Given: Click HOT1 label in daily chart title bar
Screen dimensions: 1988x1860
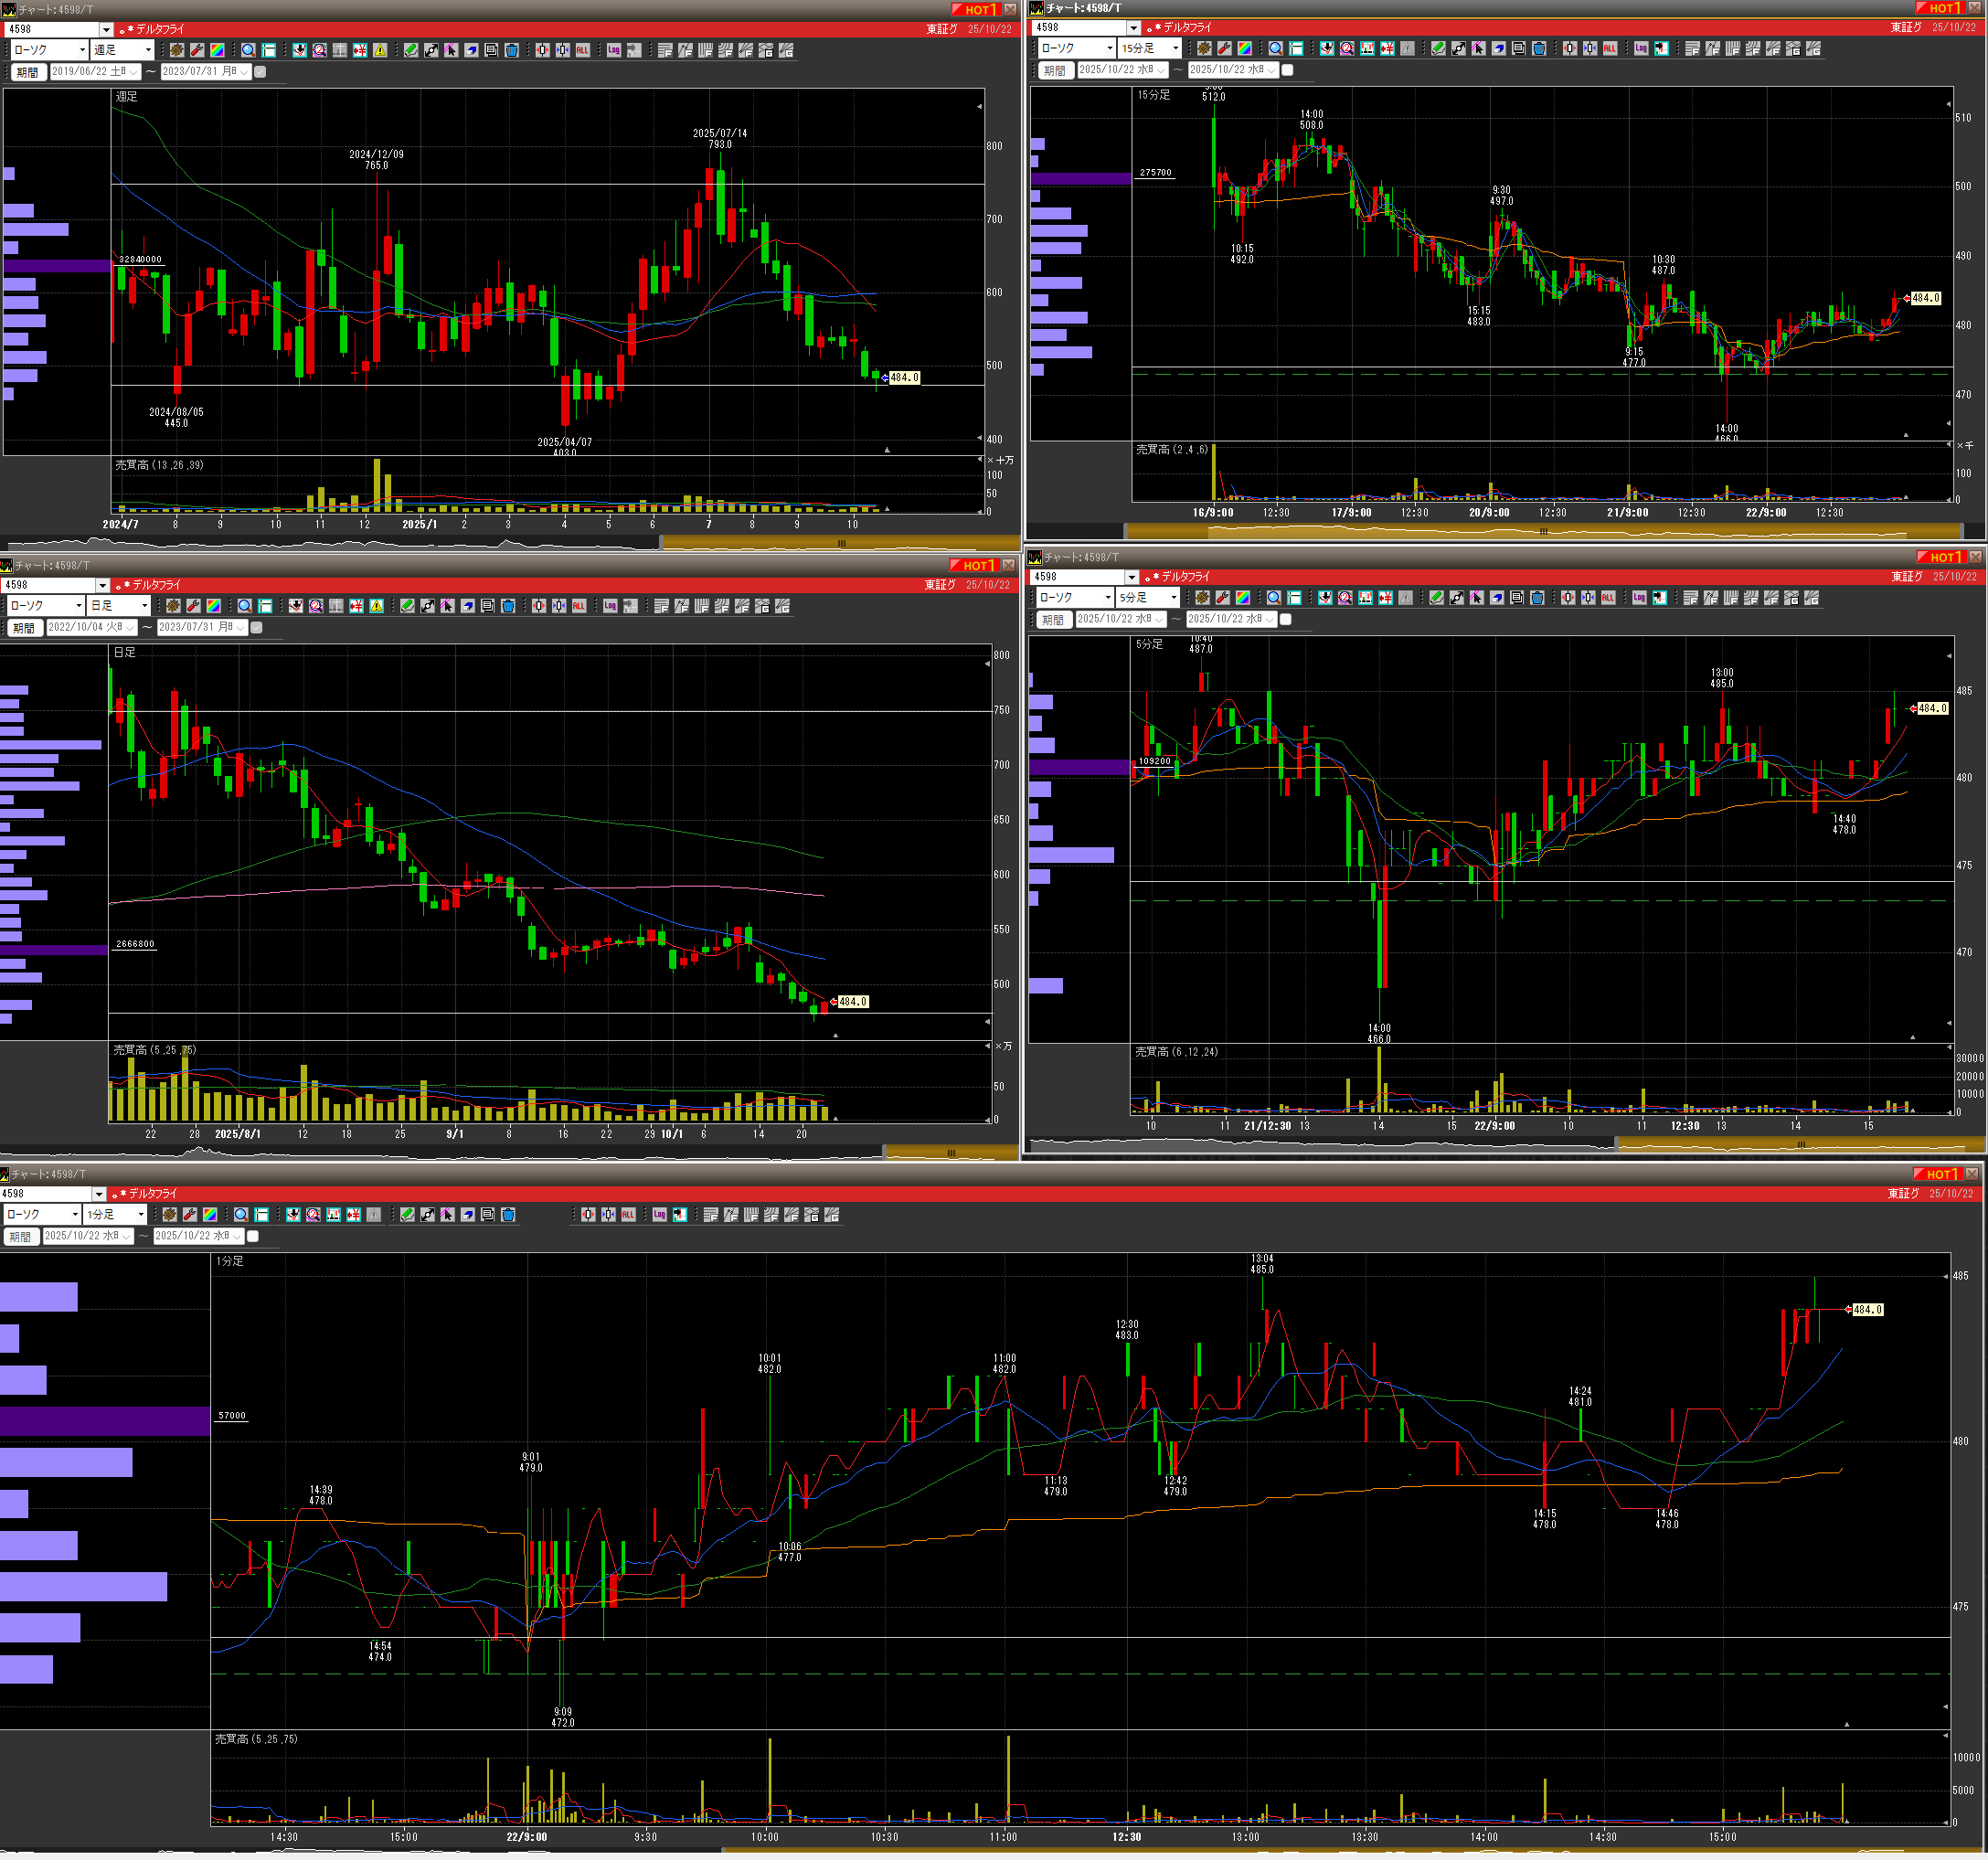Looking at the screenshot, I should 976,566.
